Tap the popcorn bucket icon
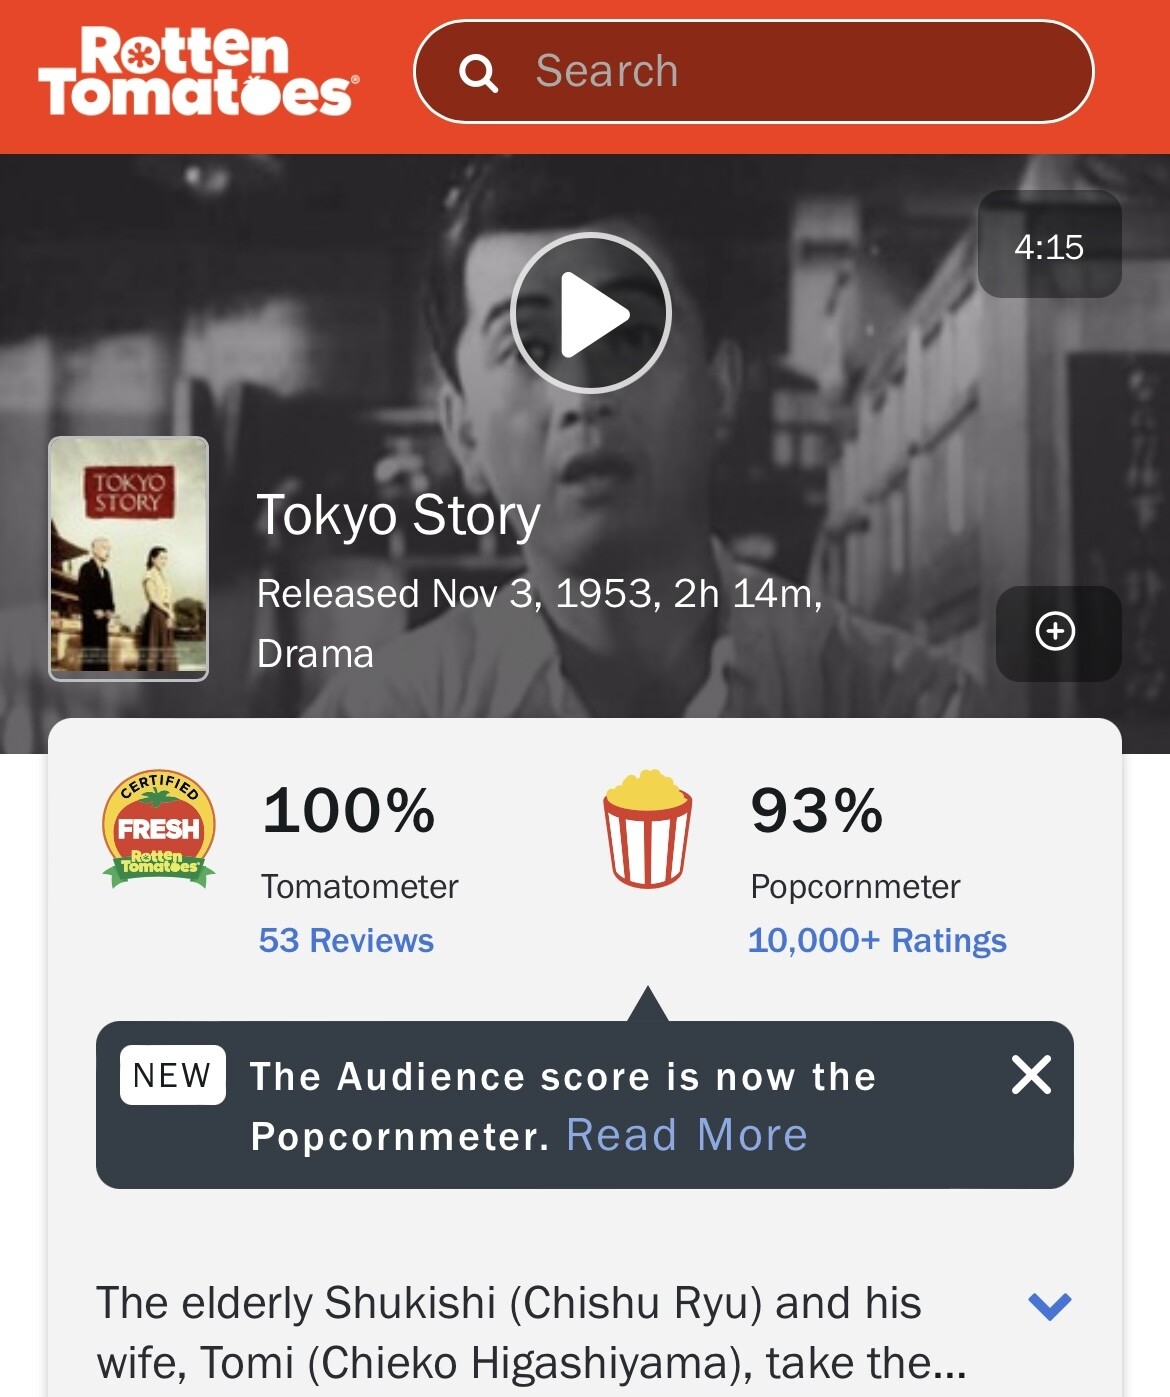The image size is (1170, 1397). point(647,828)
